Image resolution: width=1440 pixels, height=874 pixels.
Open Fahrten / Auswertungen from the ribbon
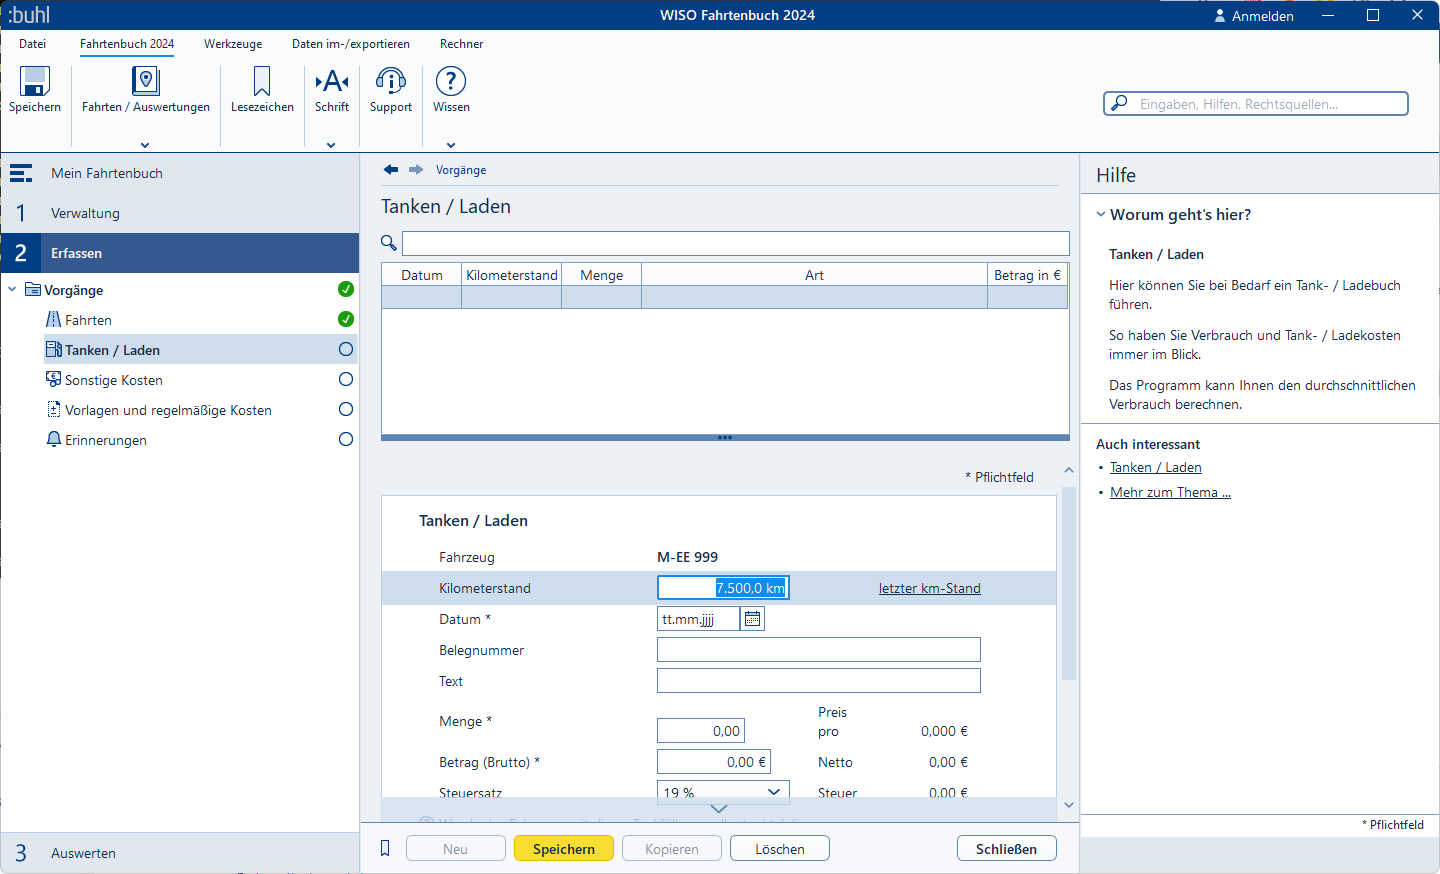coord(146,82)
